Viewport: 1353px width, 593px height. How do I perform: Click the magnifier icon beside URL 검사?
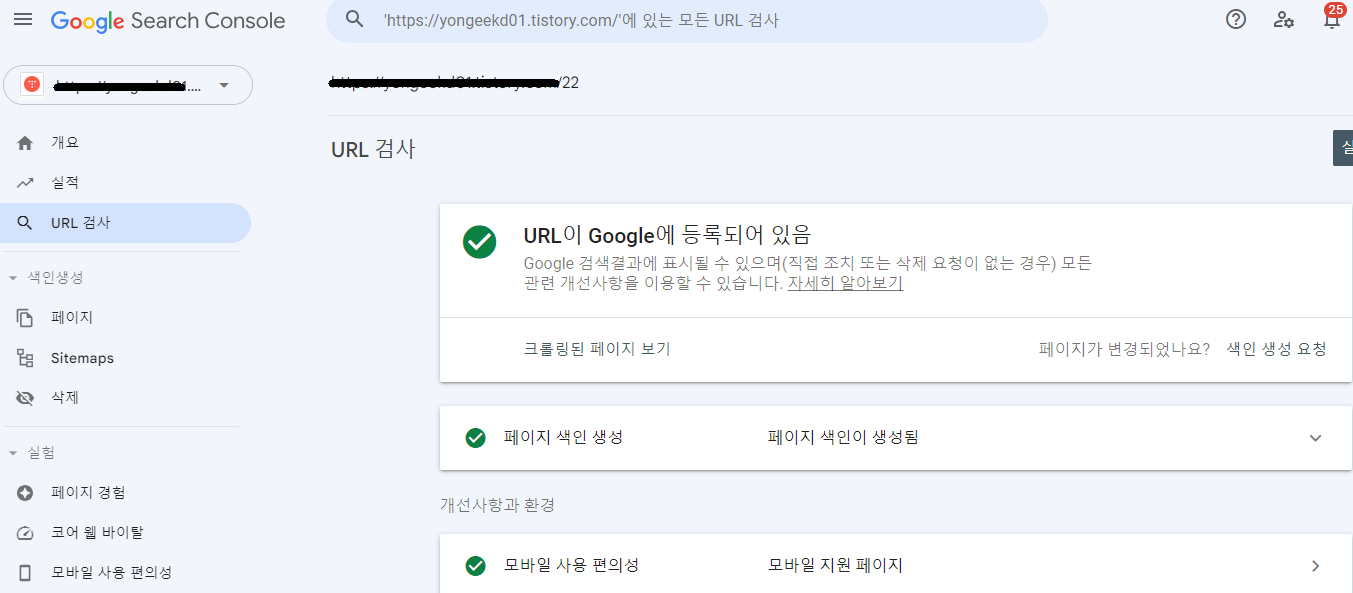point(26,223)
